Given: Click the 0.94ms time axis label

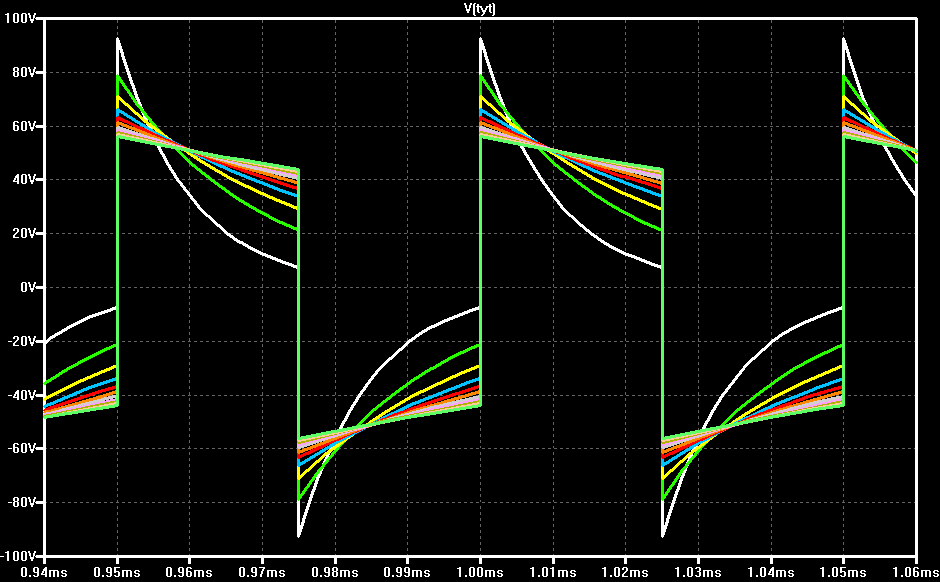Looking at the screenshot, I should pyautogui.click(x=44, y=572).
